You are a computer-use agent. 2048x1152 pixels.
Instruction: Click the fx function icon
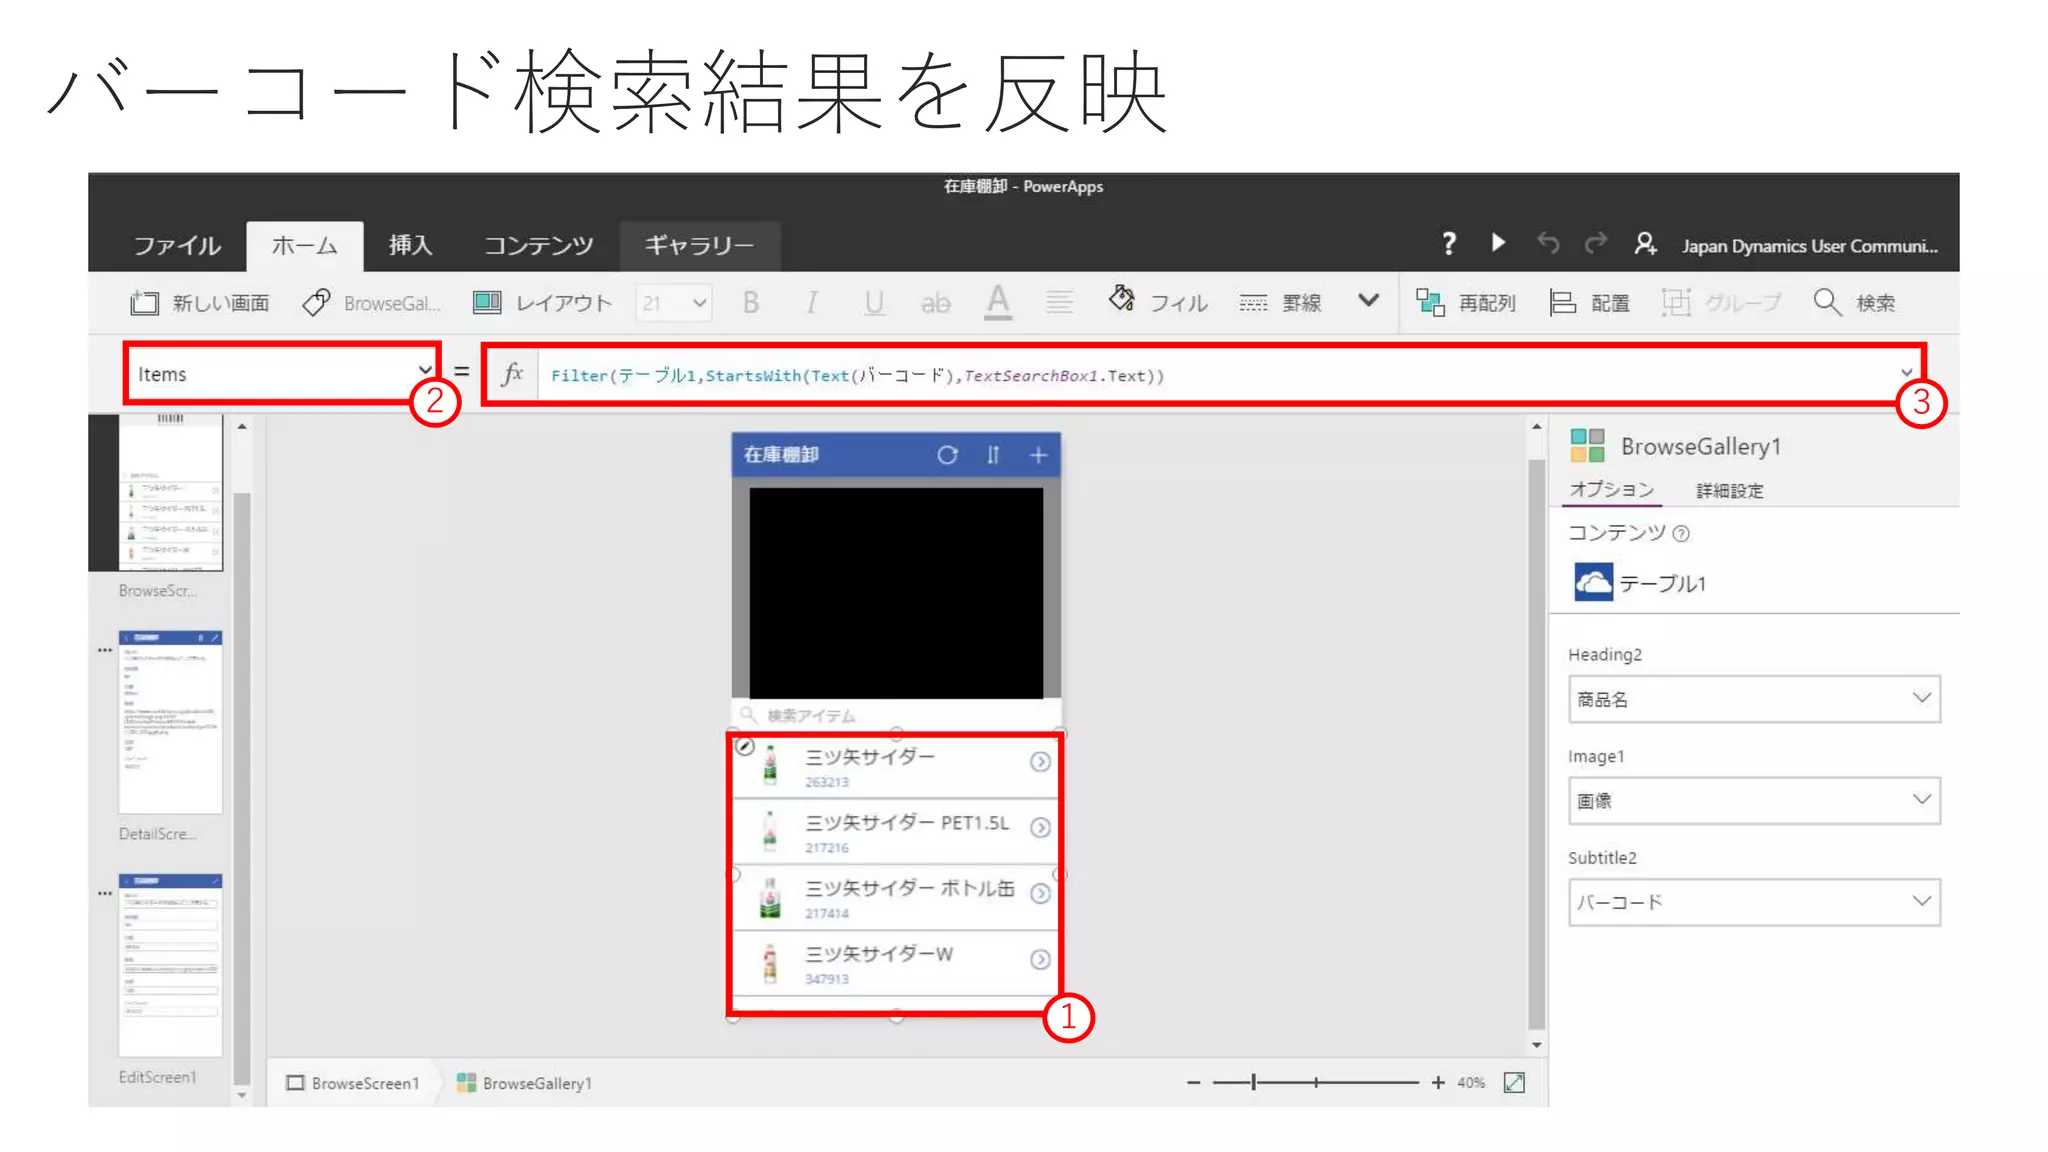[512, 374]
